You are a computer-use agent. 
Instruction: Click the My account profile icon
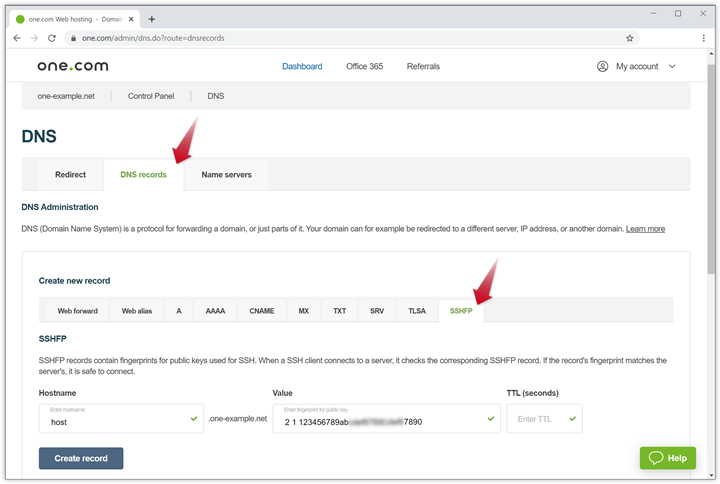602,66
